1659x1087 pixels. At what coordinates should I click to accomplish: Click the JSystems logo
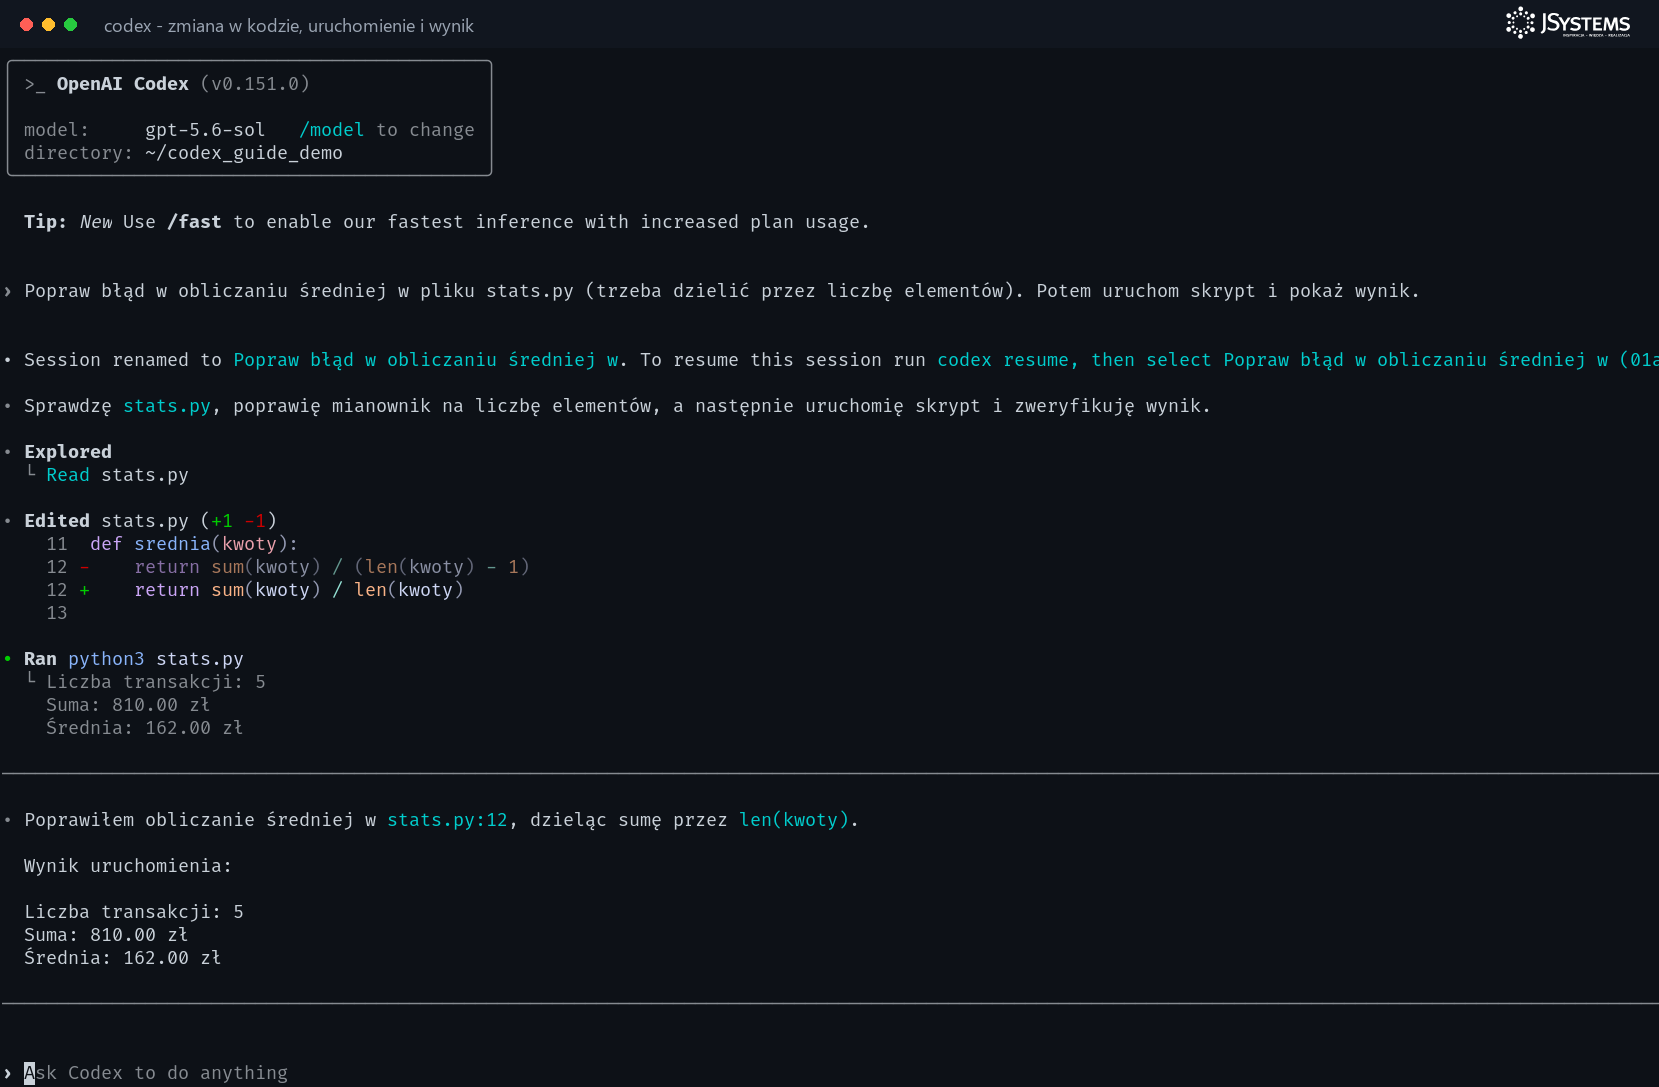click(1568, 23)
